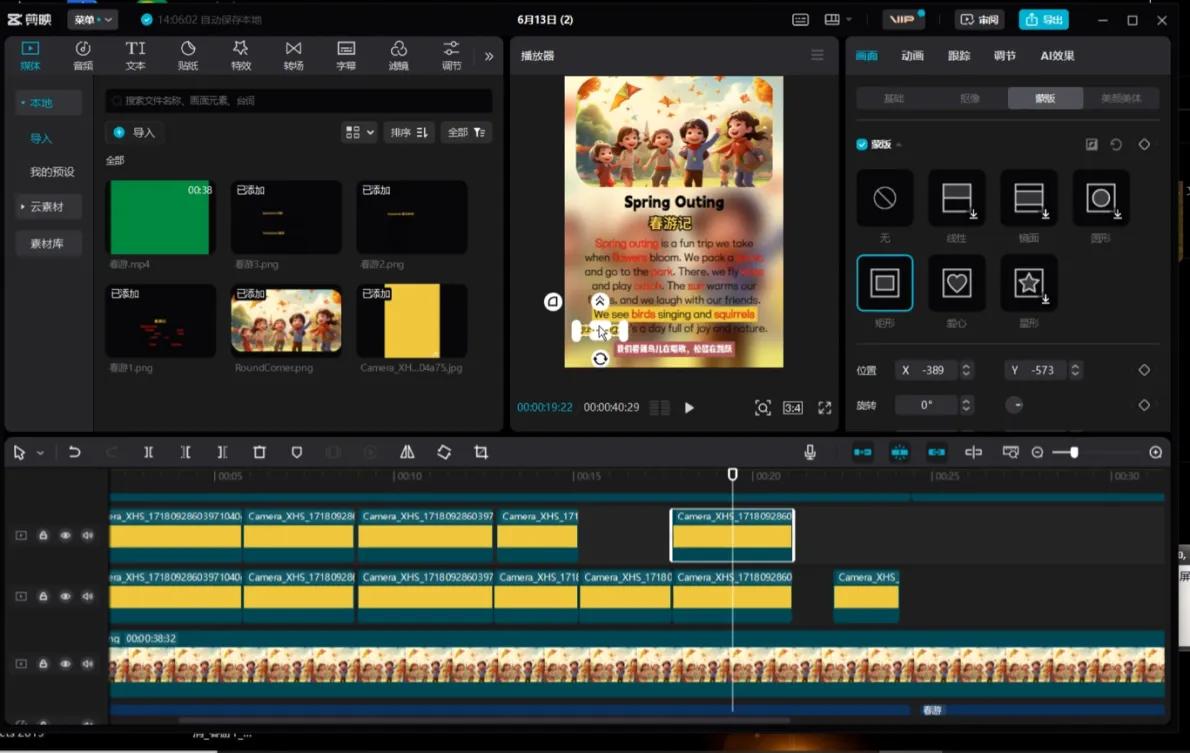Select the RoundCorner.png thumbnail
This screenshot has height=753, width=1190.
point(287,321)
